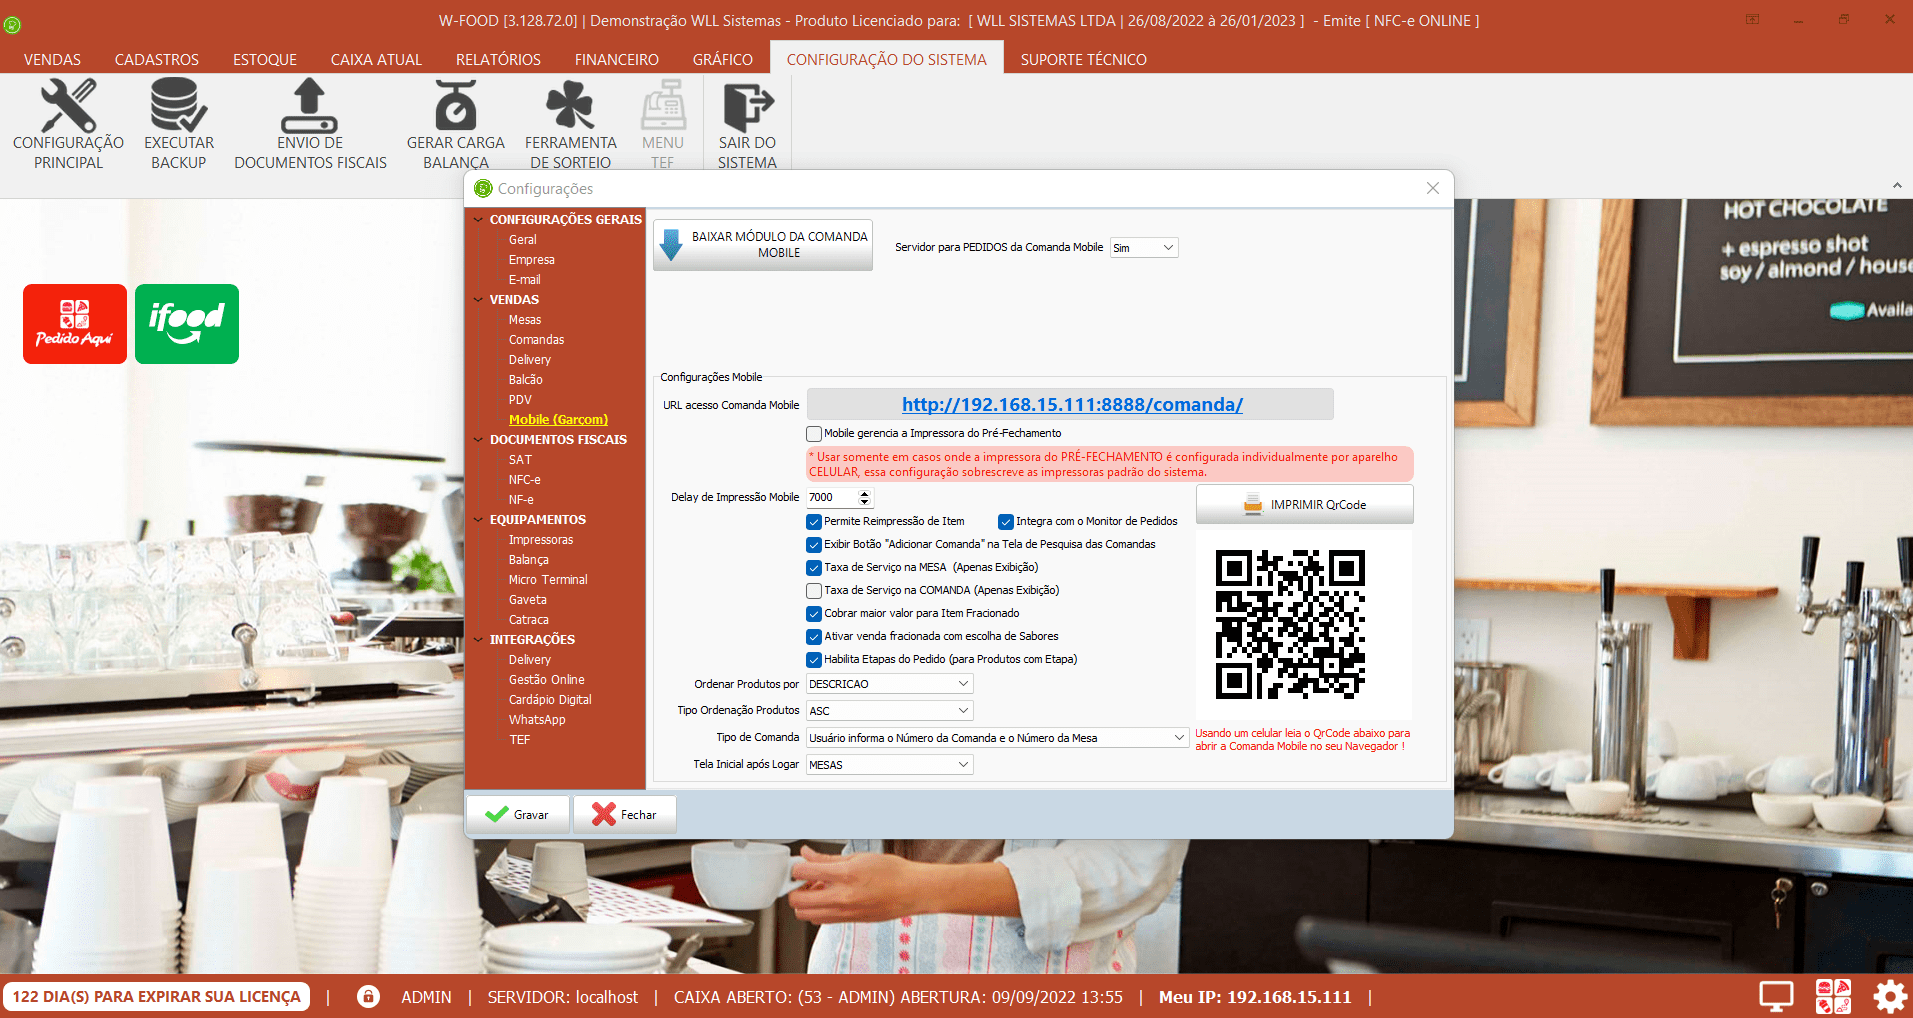Toggle Exibir Botão Adicionar Comanda checkbox
1913x1018 pixels.
point(814,545)
